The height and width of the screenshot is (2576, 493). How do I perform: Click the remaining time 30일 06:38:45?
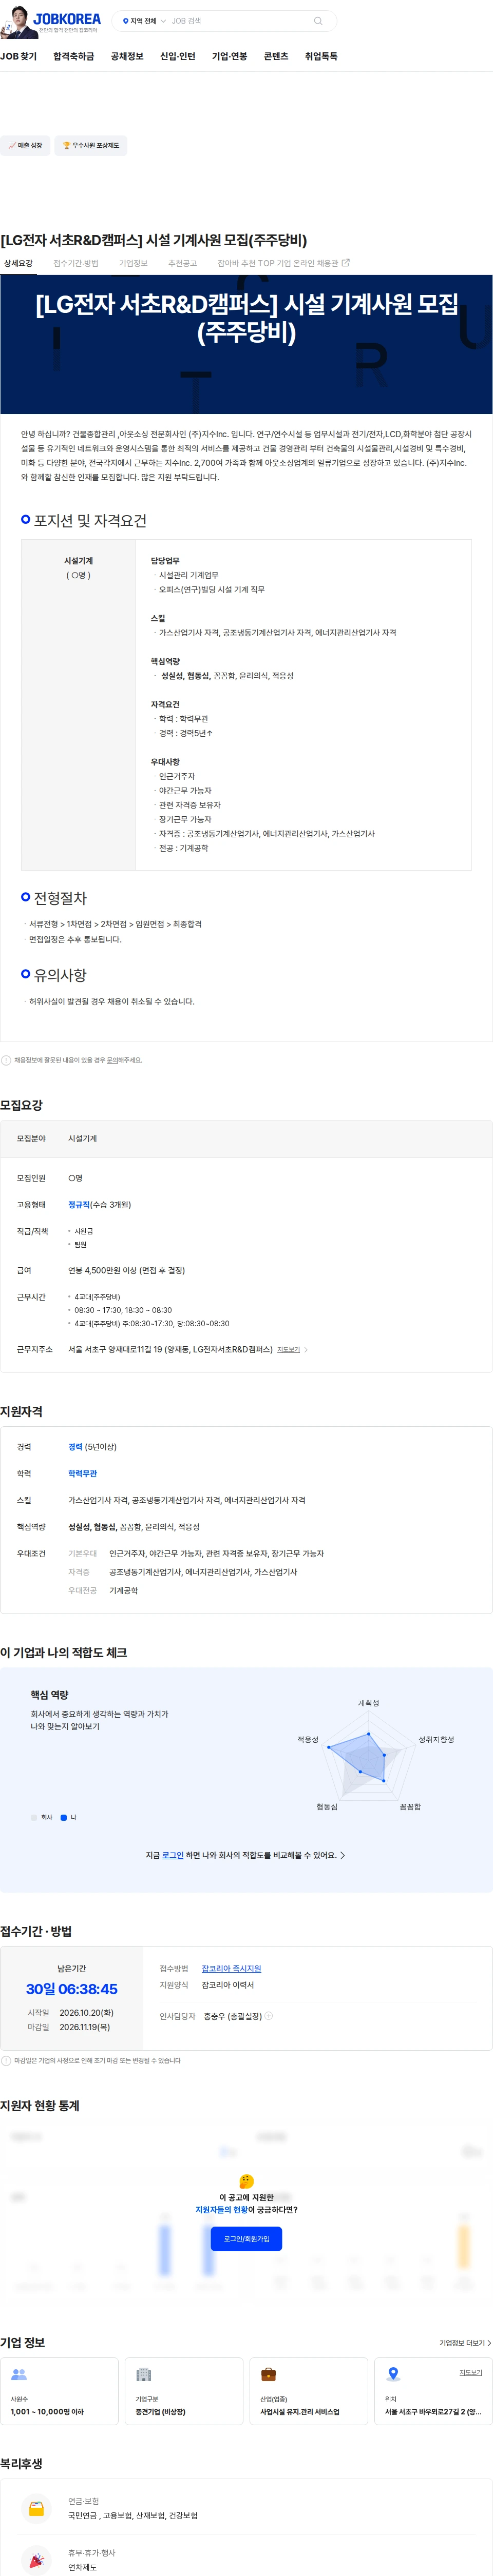[x=72, y=1989]
